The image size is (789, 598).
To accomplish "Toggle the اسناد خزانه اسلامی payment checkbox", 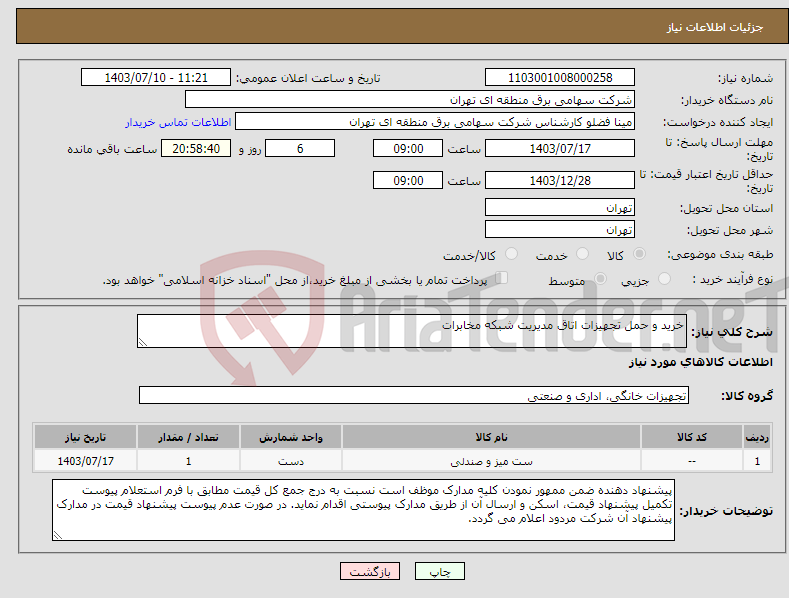I will click(x=501, y=278).
